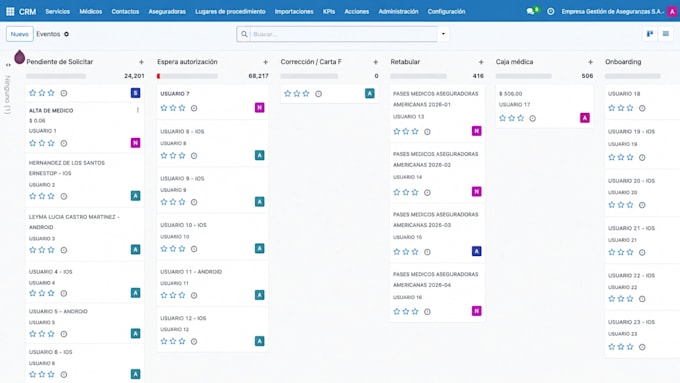Image resolution: width=680 pixels, height=383 pixels.
Task: Click the Onboarding column header
Action: pyautogui.click(x=623, y=62)
